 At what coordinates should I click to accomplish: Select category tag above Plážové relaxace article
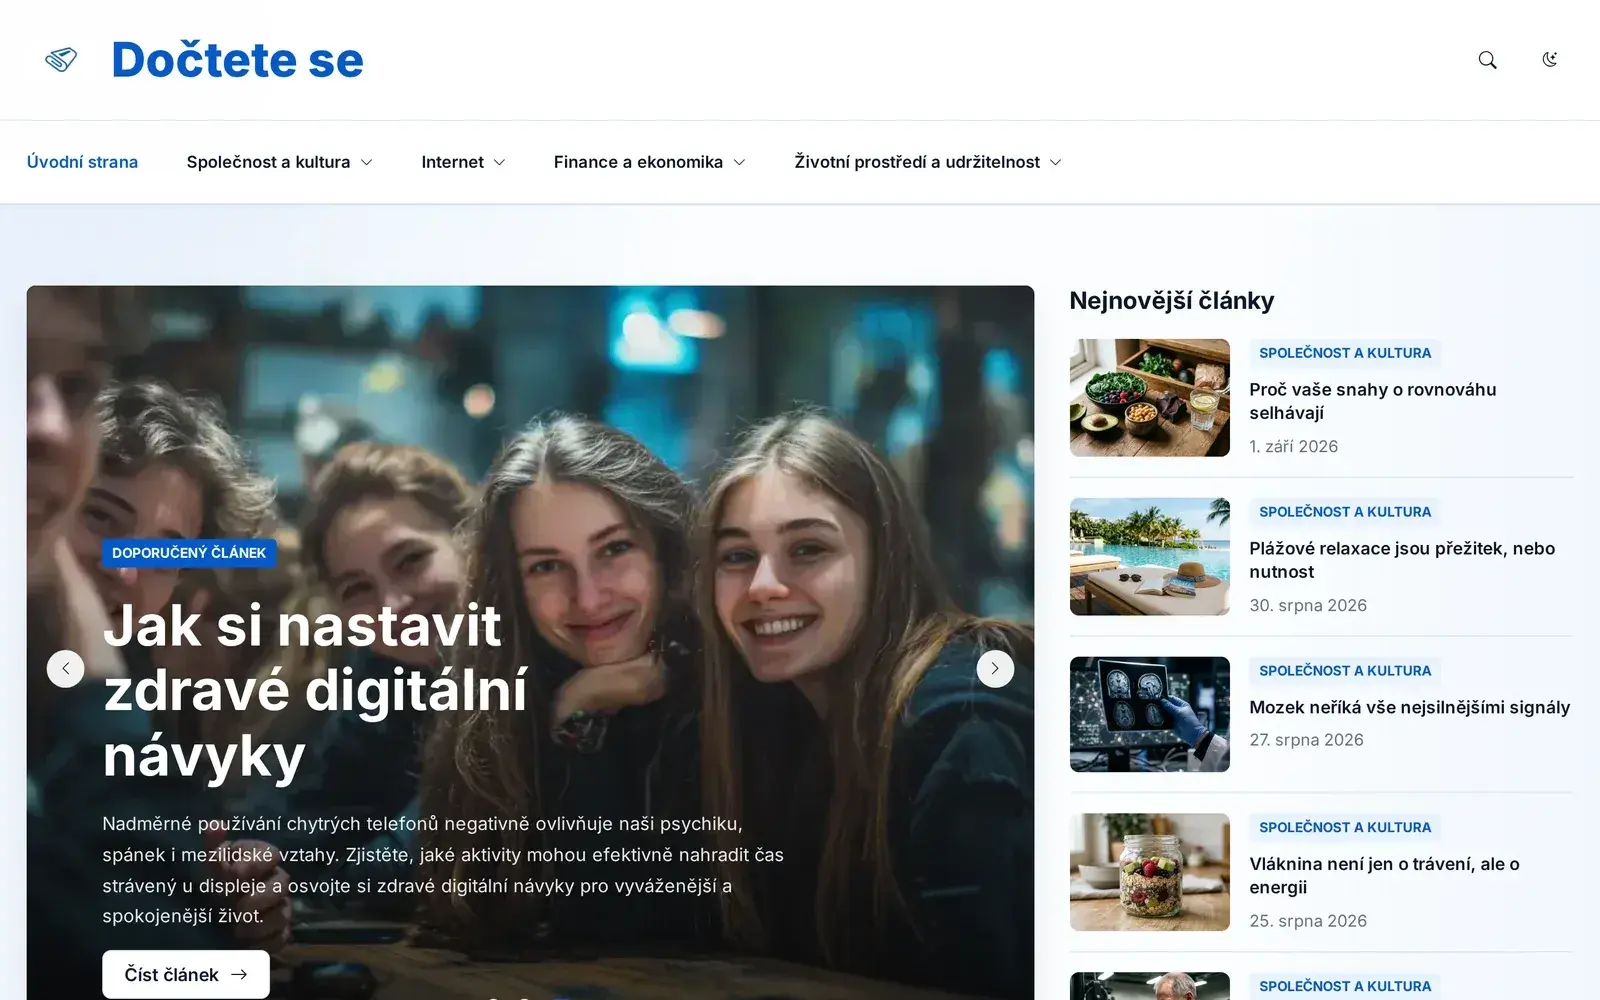click(x=1345, y=512)
